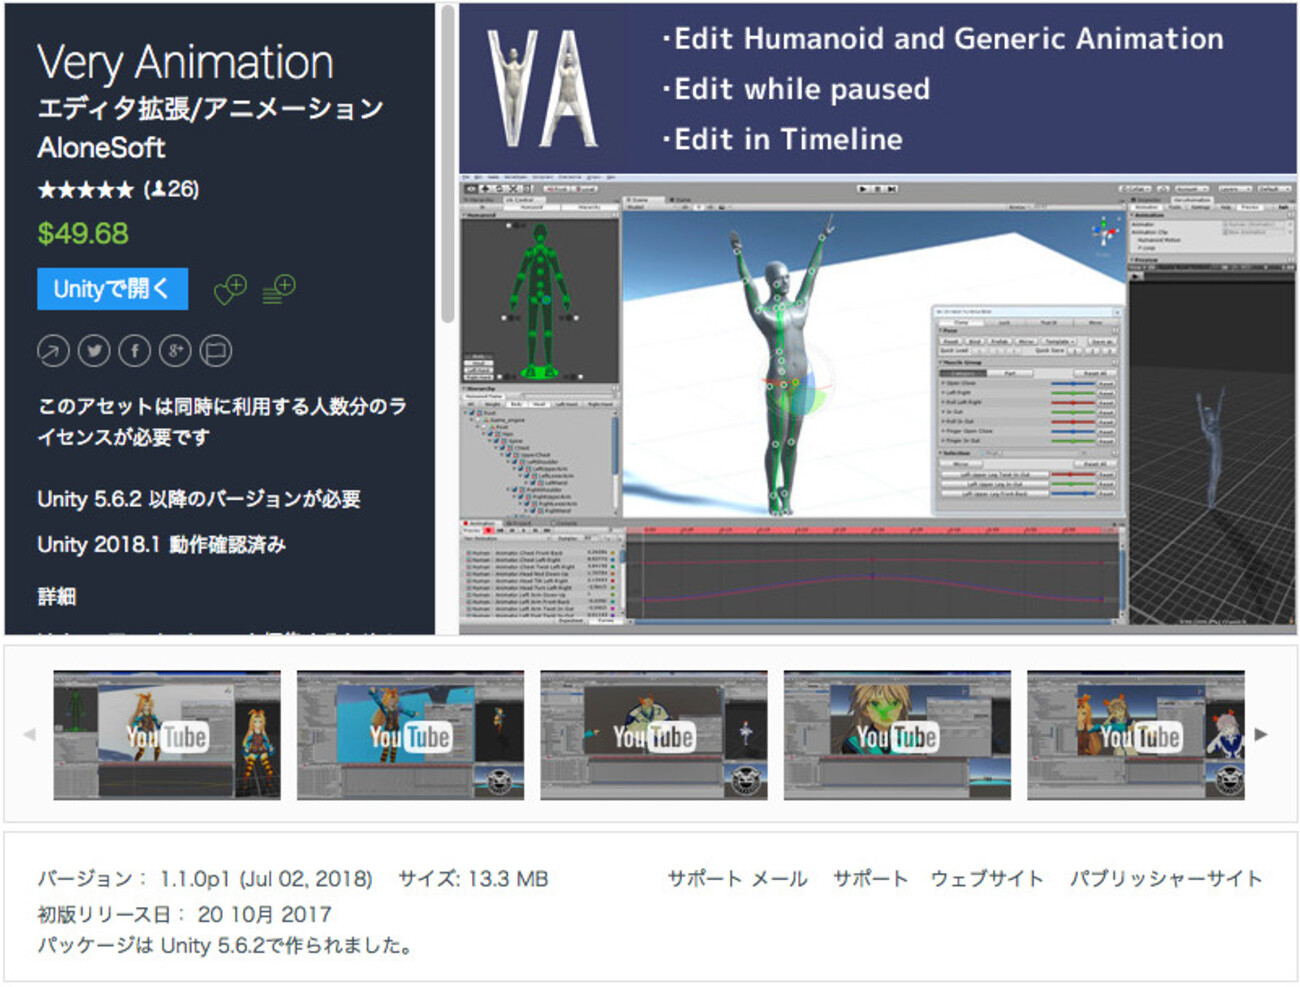Play the first YouTube video thumbnail
The width and height of the screenshot is (1300, 987).
click(x=167, y=735)
